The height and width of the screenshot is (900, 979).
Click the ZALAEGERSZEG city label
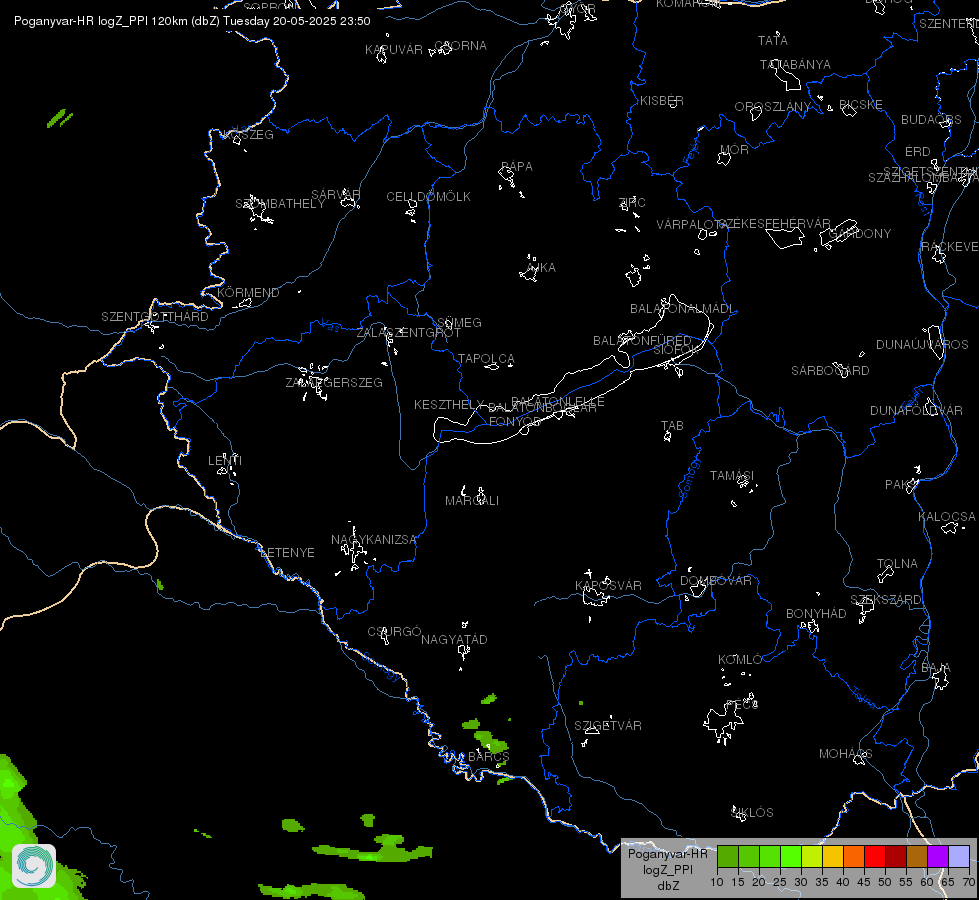pos(334,382)
